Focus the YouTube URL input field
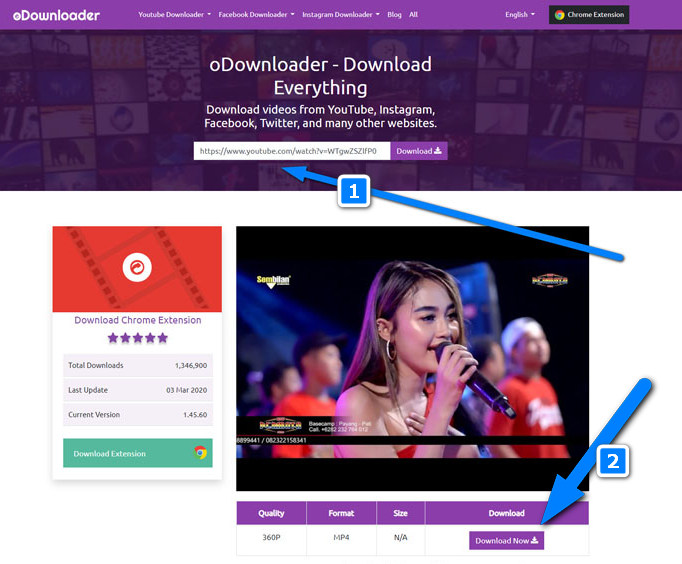The image size is (682, 564). tap(292, 151)
